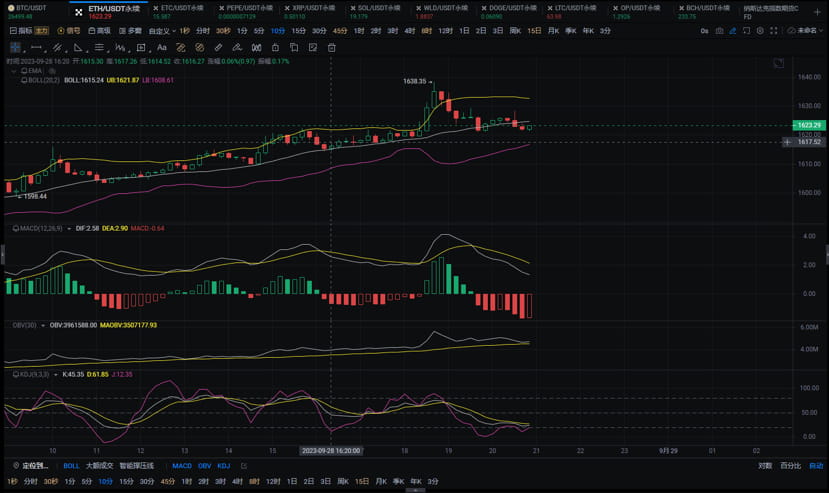Select the triangle shape drawing tool
Image resolution: width=829 pixels, height=493 pixels.
(x=78, y=48)
